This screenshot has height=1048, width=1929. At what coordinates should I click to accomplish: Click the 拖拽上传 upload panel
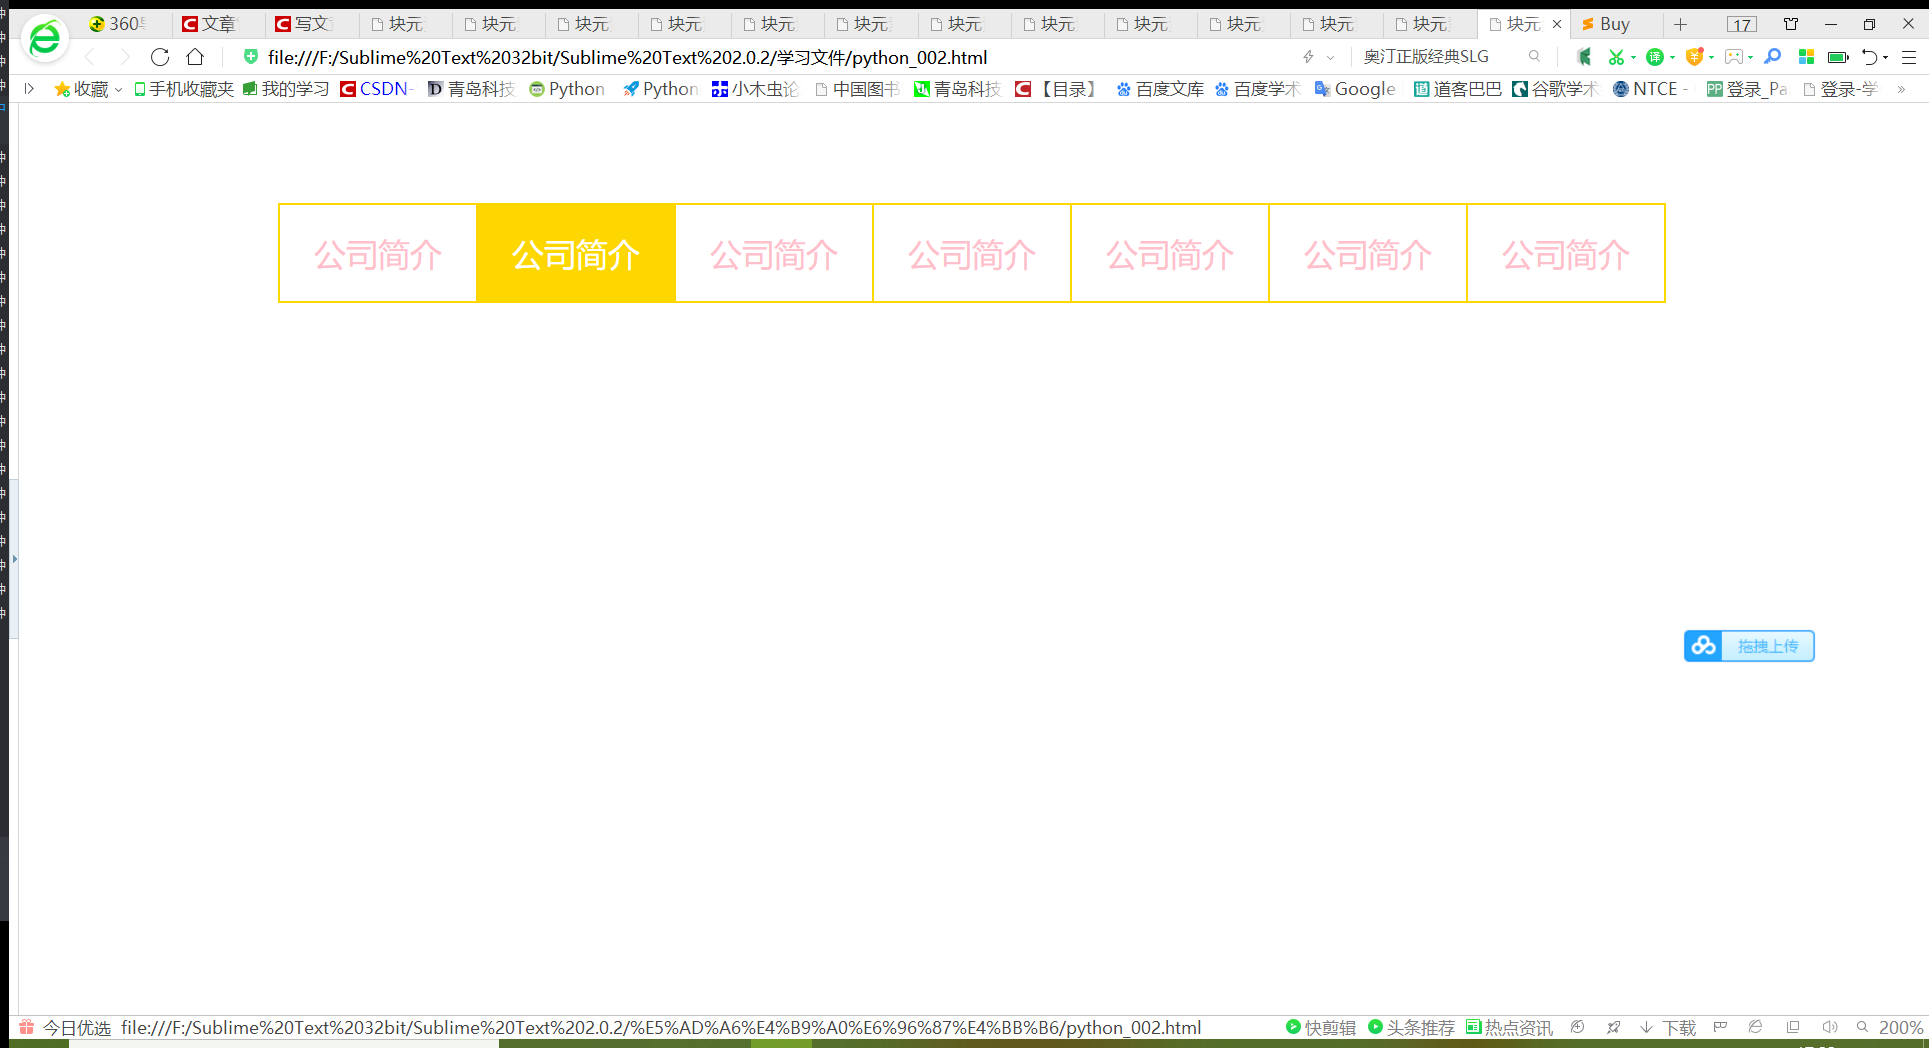pyautogui.click(x=1748, y=646)
